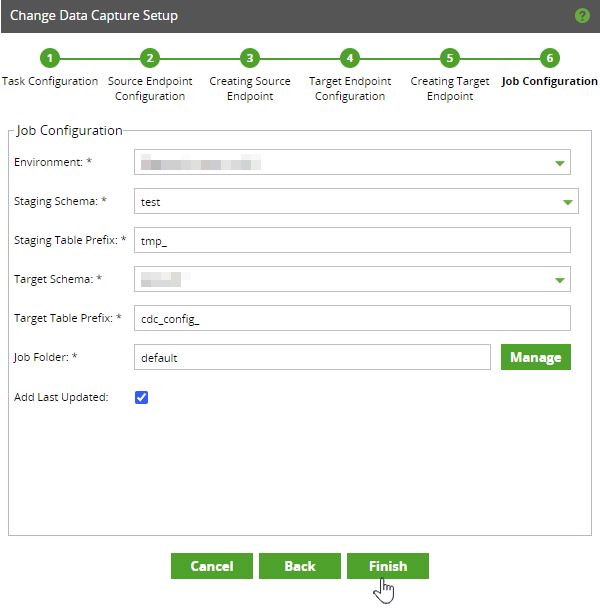Expand the Staging Schema dropdown arrow

coord(568,202)
